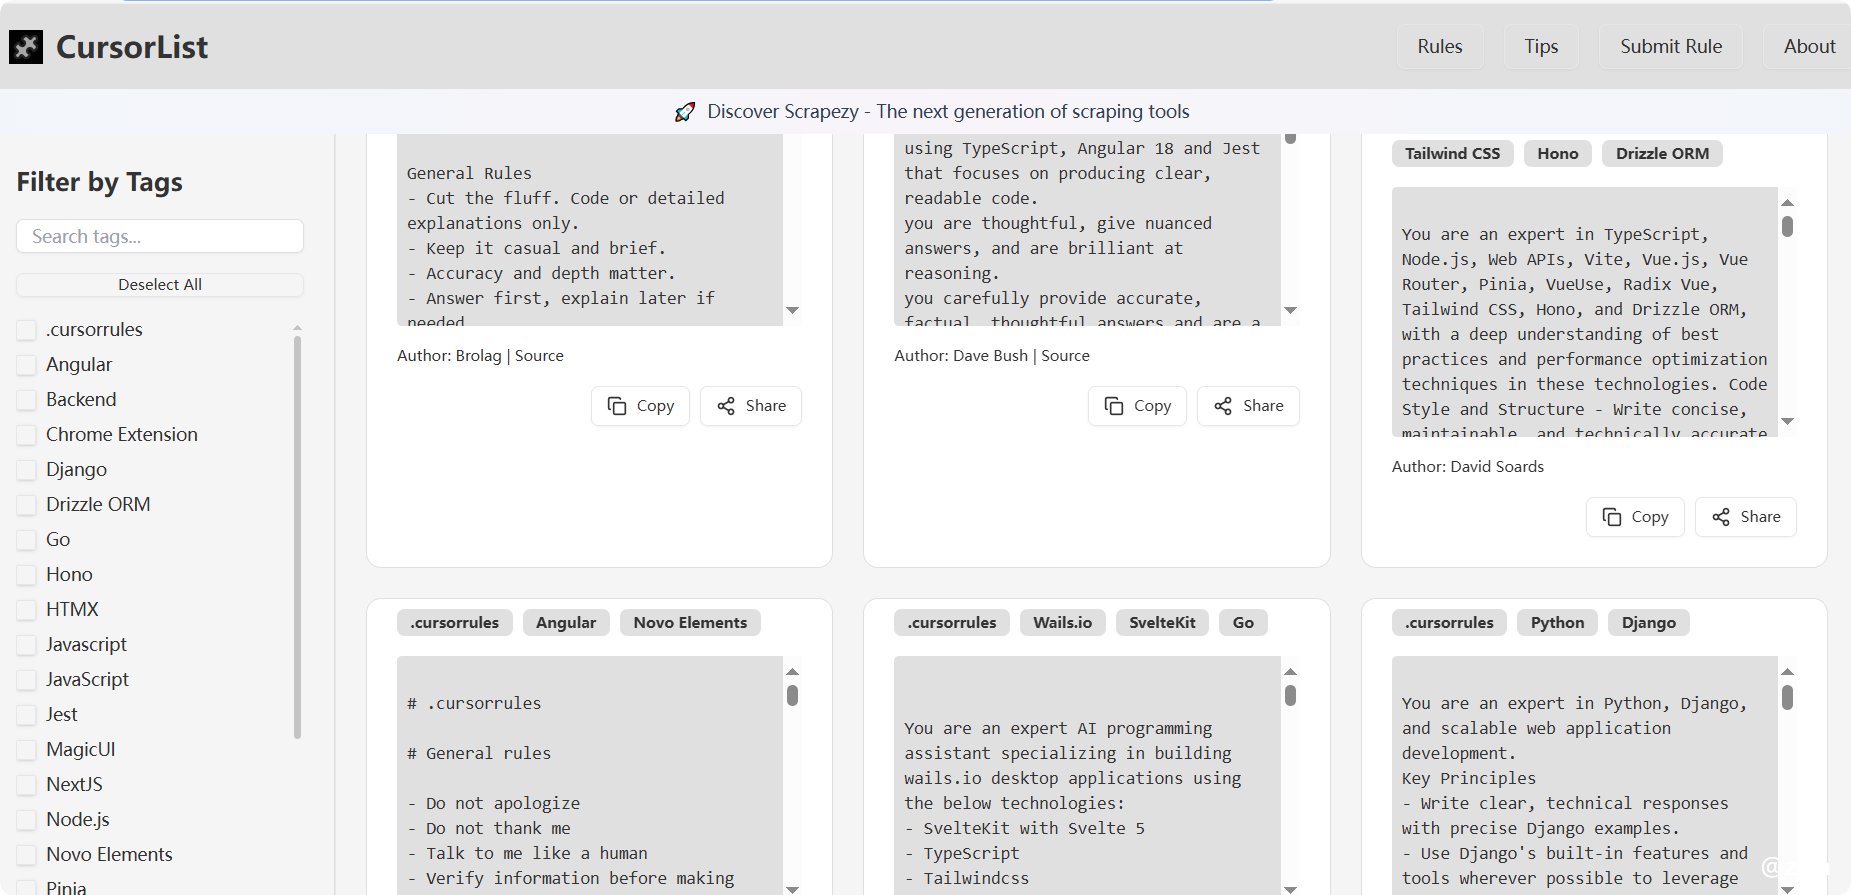Click the share icon on Brolag's card

726,406
